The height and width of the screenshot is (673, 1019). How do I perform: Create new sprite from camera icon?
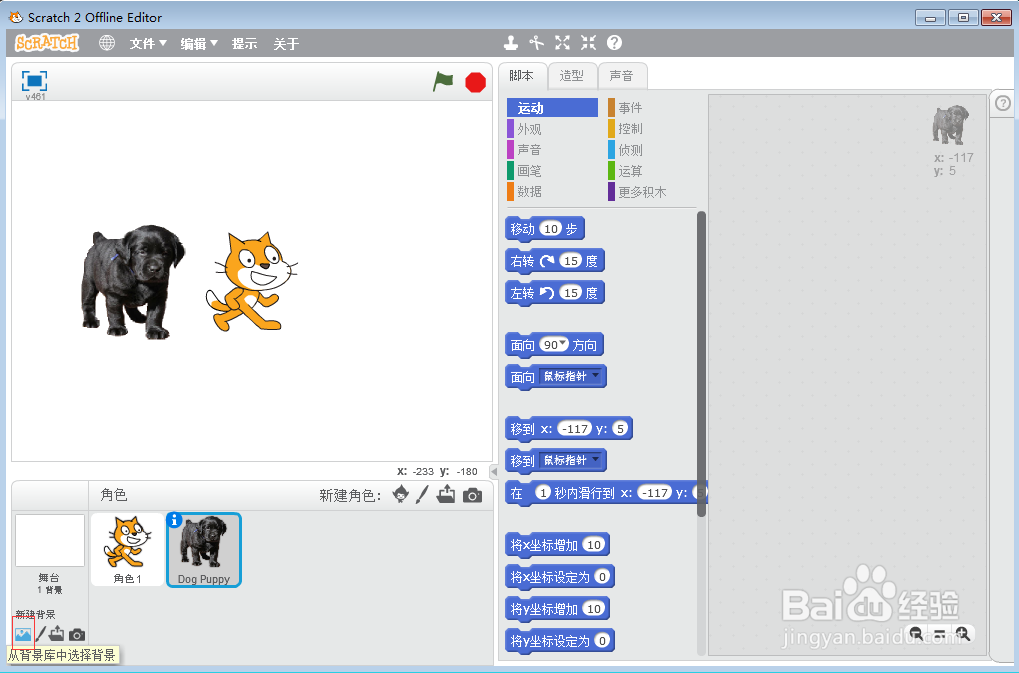[x=472, y=496]
